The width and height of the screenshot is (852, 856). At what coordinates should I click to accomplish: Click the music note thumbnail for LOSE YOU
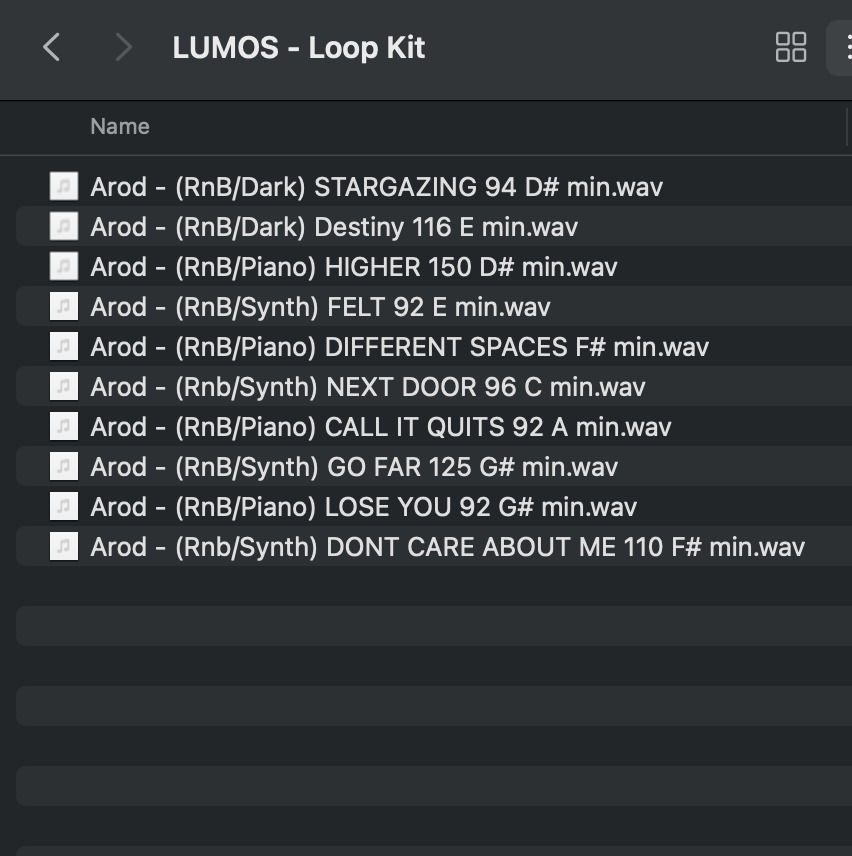point(63,506)
